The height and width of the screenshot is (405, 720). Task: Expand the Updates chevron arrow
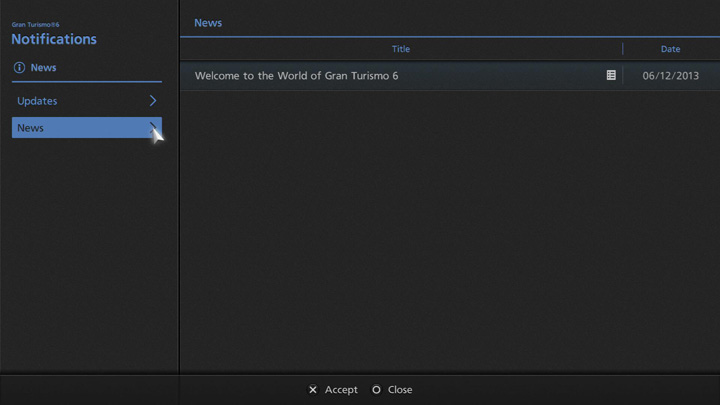pyautogui.click(x=153, y=101)
